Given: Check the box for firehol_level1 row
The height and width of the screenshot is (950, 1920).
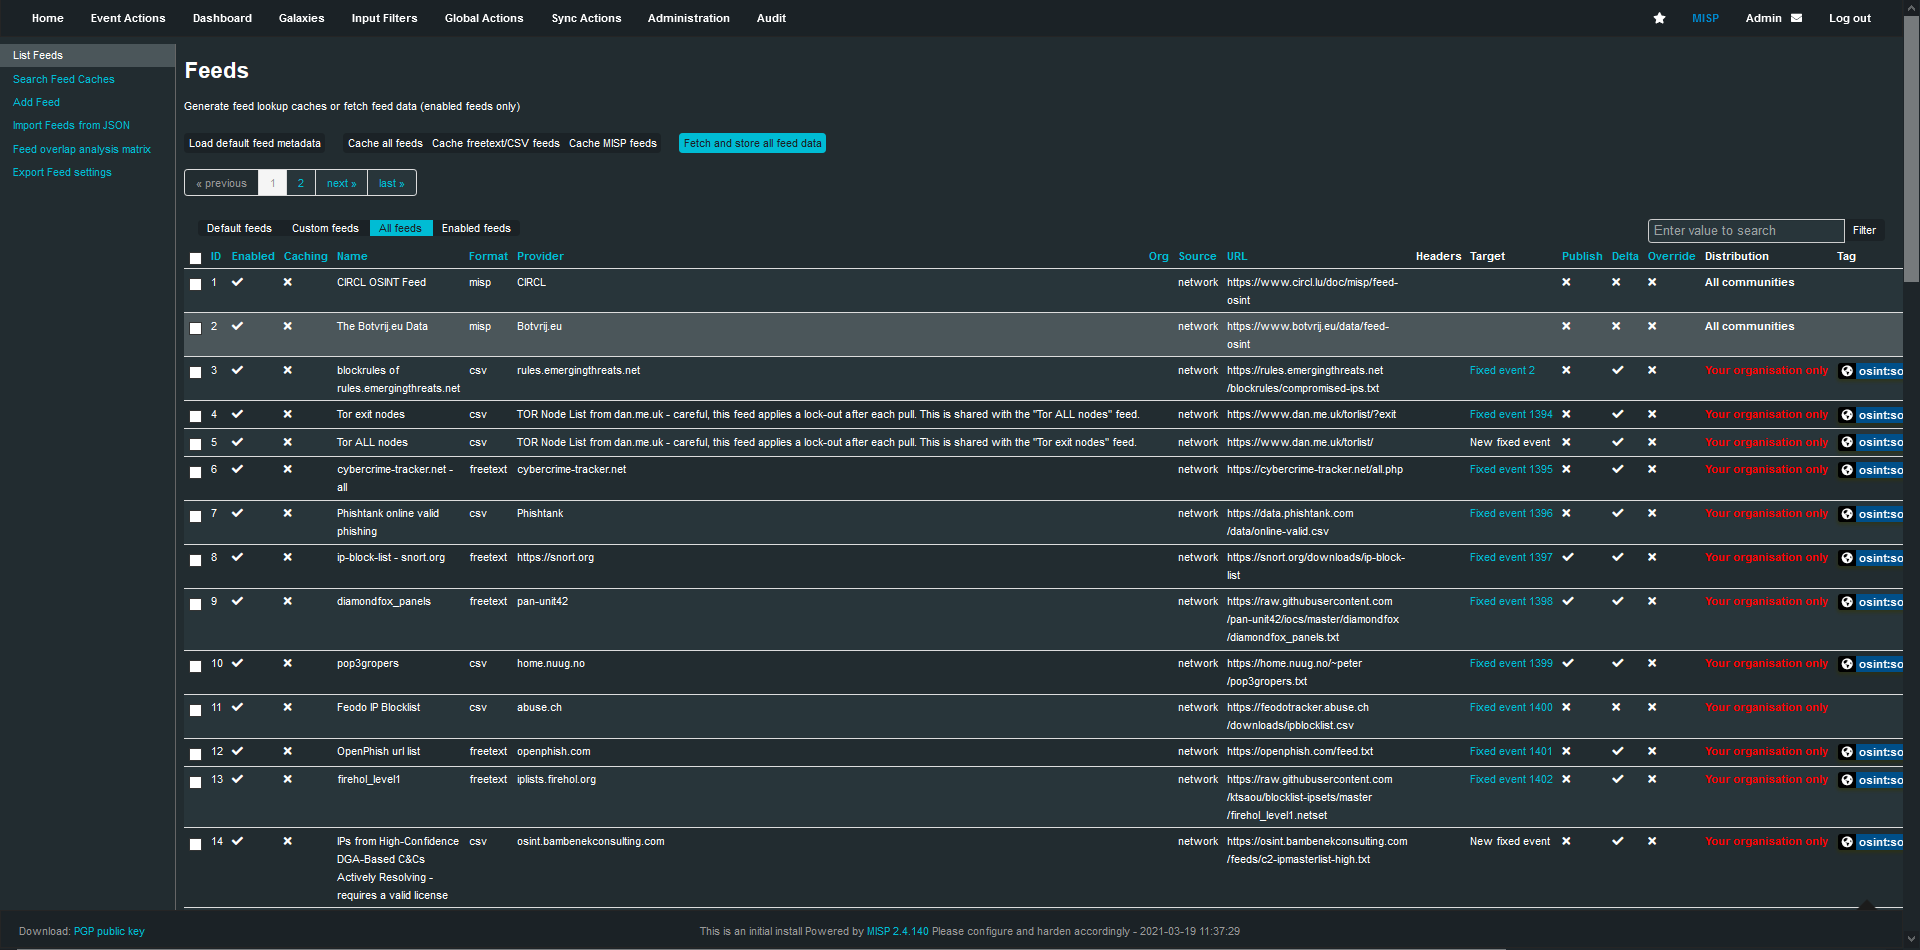Looking at the screenshot, I should coord(195,781).
